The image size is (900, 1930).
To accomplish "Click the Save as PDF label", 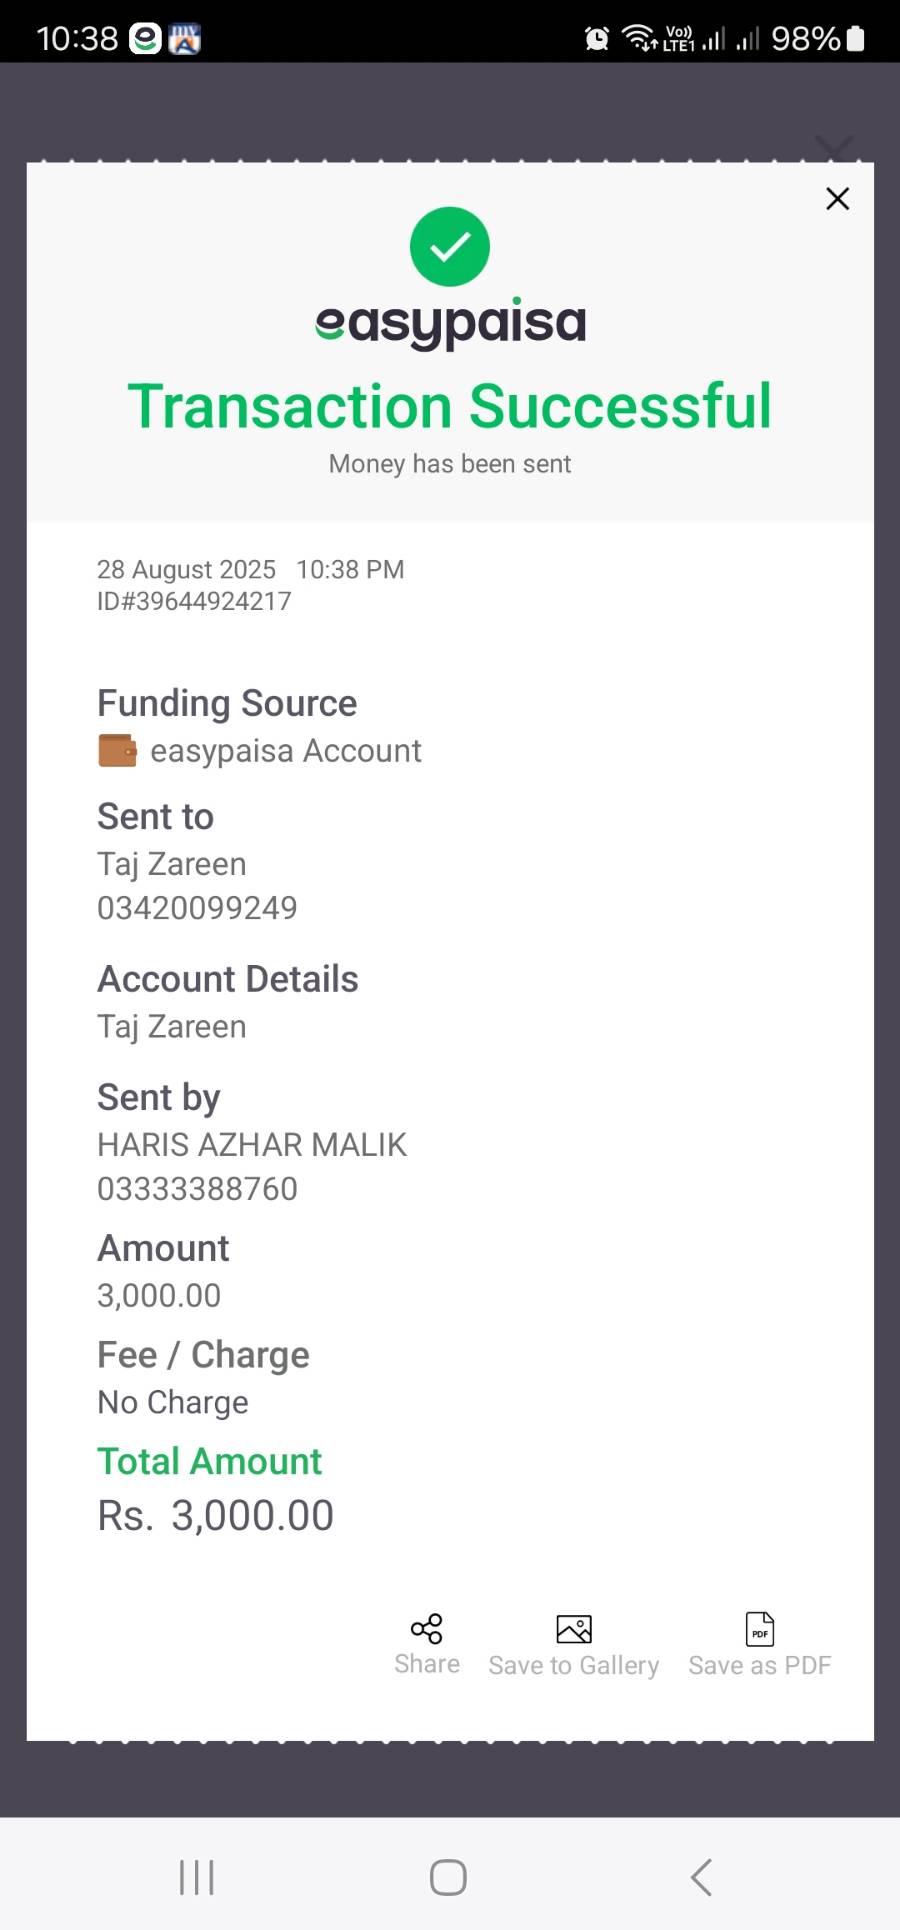I will [x=760, y=1665].
